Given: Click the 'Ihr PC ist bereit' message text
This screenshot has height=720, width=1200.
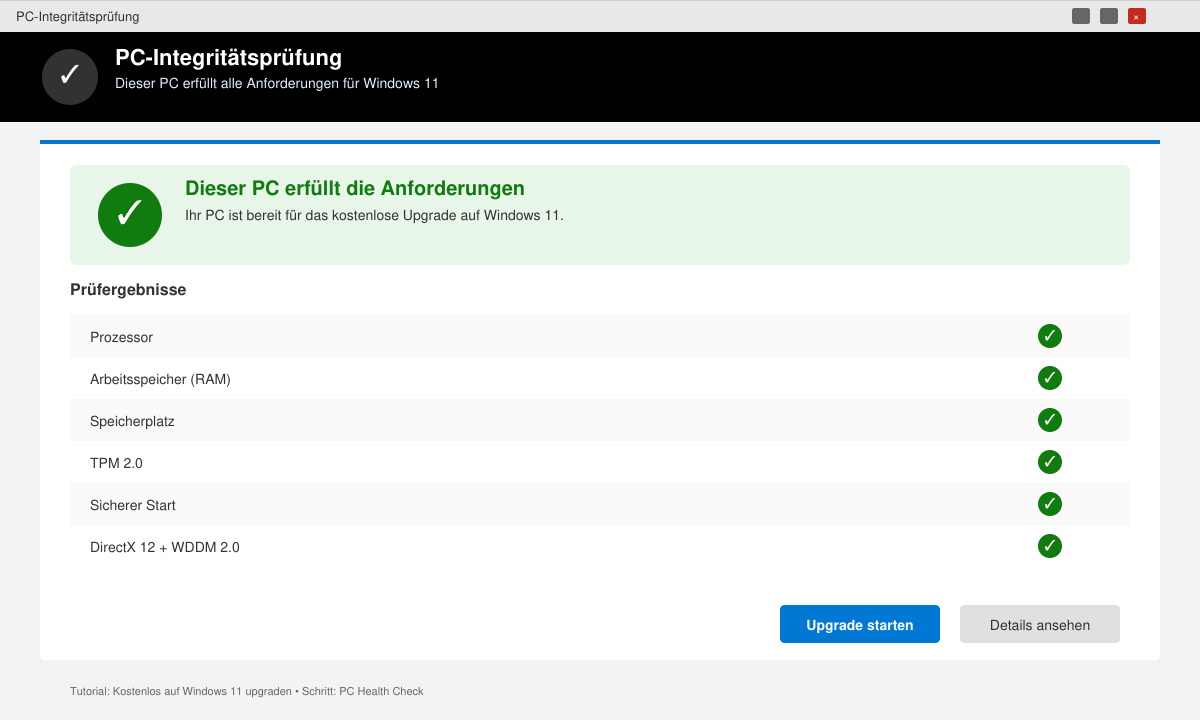Looking at the screenshot, I should [375, 215].
